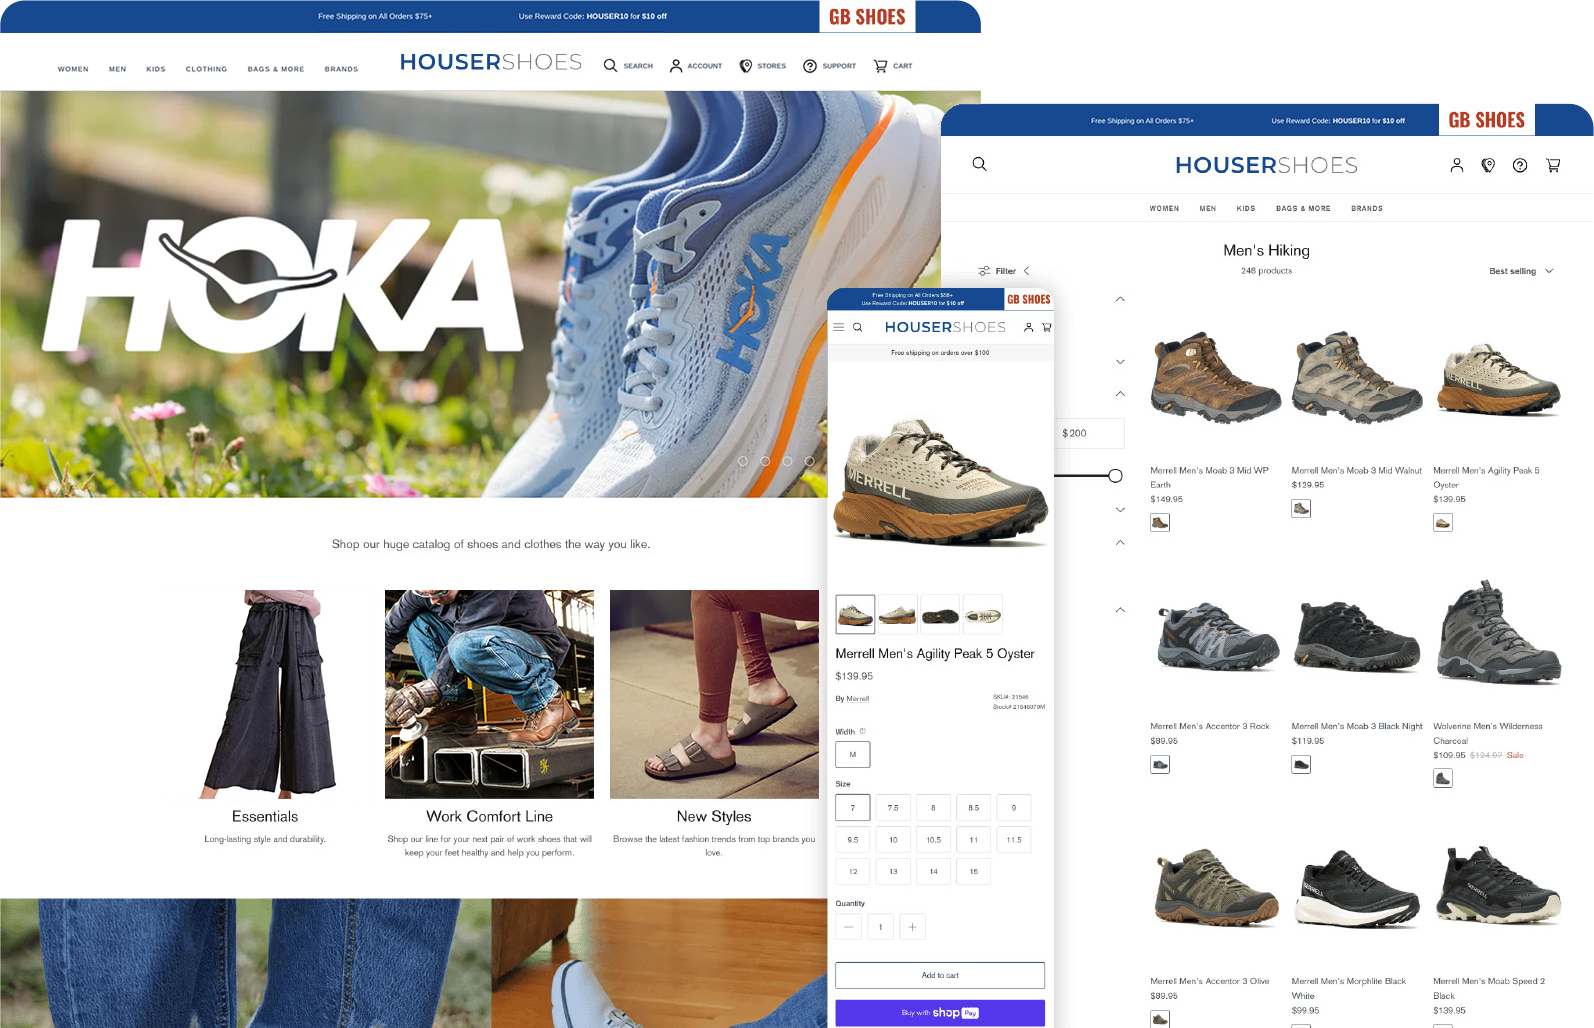The height and width of the screenshot is (1028, 1594).
Task: Open Wolverine Men's Wilderness Charcoal product
Action: pyautogui.click(x=1488, y=734)
